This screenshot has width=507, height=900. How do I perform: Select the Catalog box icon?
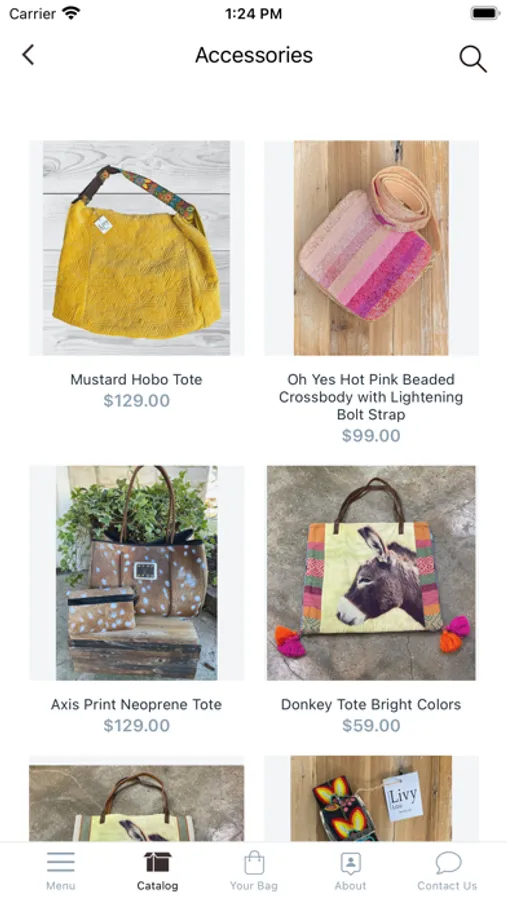[157, 862]
